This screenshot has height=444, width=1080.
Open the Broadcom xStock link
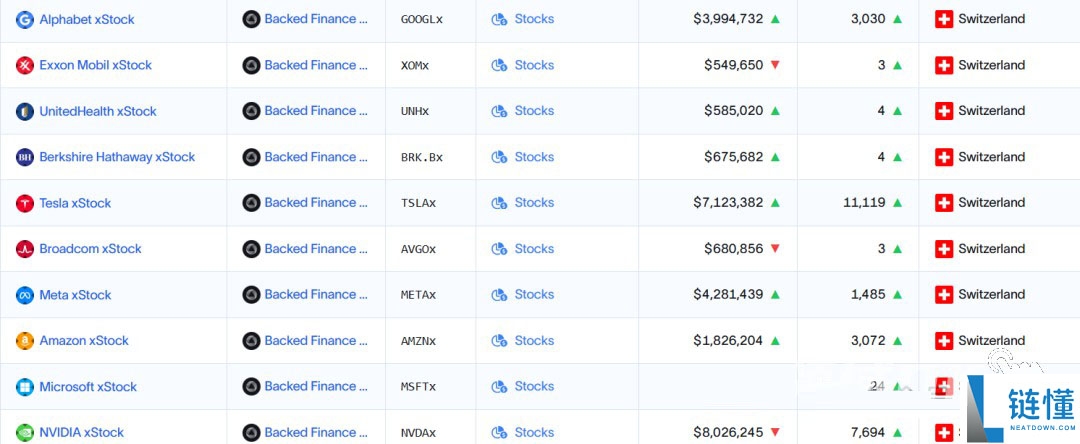(90, 249)
